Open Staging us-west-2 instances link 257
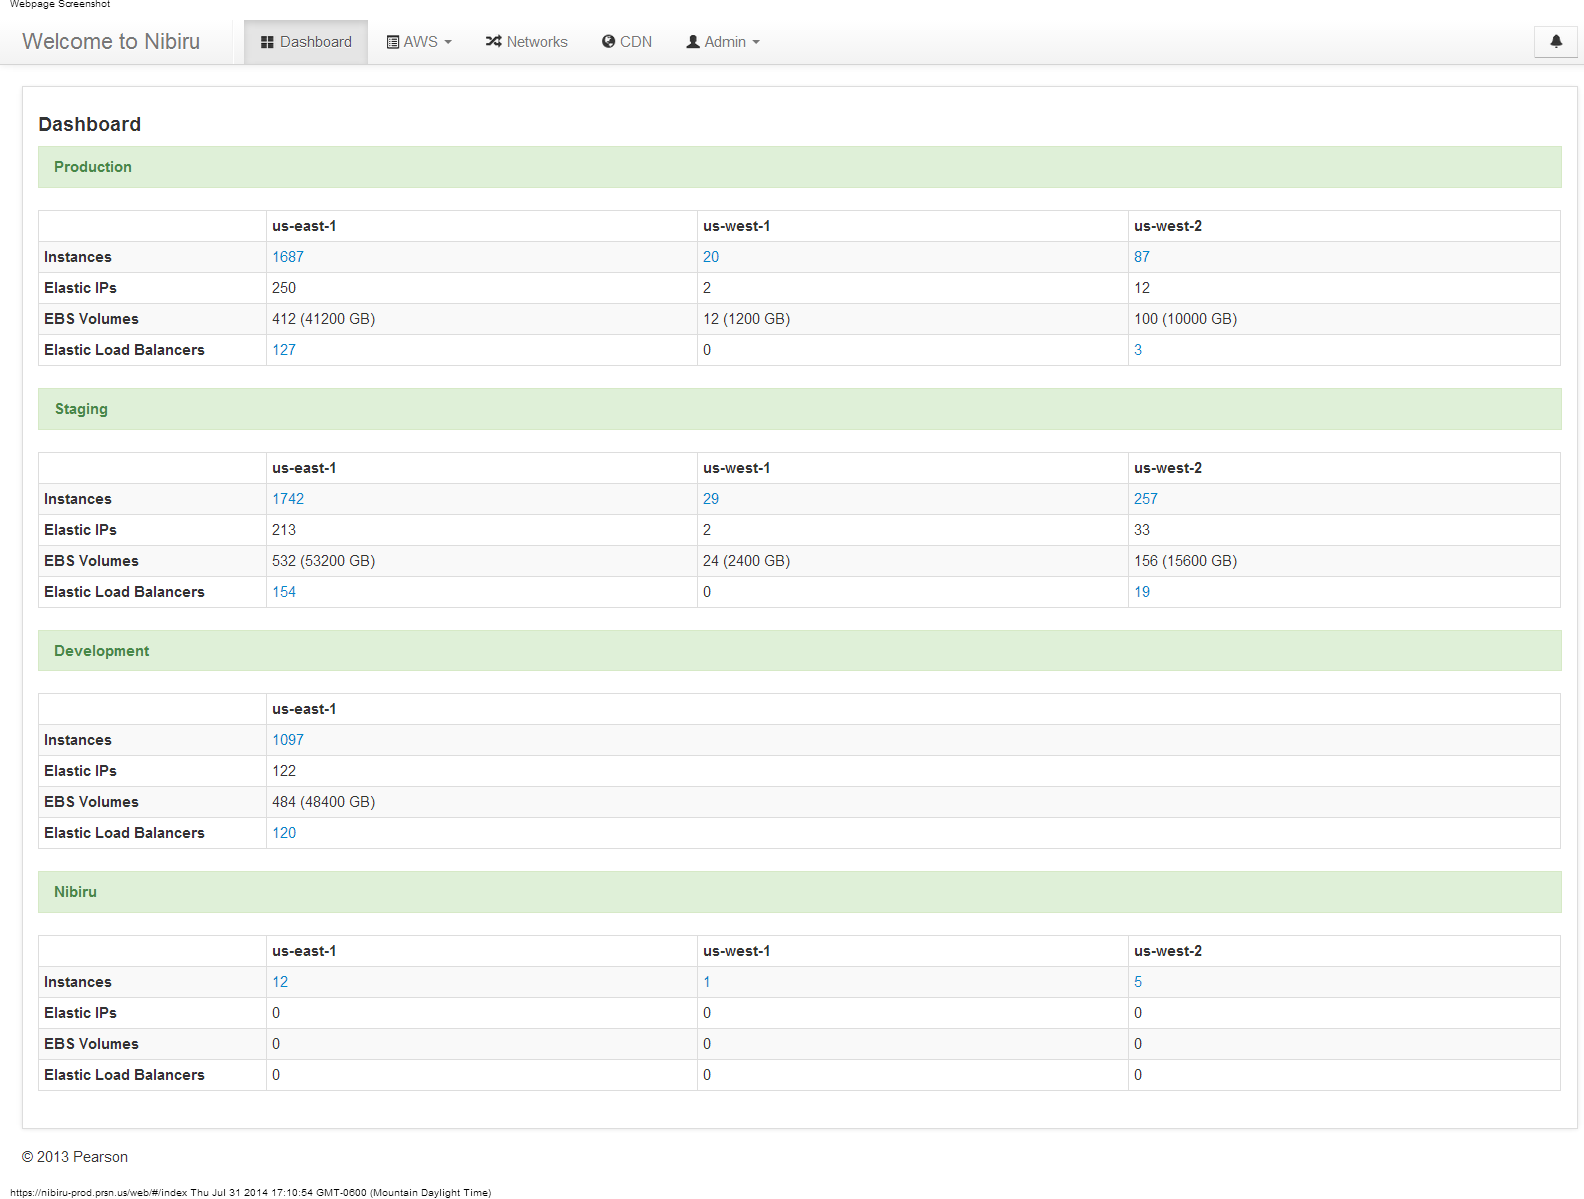The image size is (1584, 1199). click(x=1146, y=499)
